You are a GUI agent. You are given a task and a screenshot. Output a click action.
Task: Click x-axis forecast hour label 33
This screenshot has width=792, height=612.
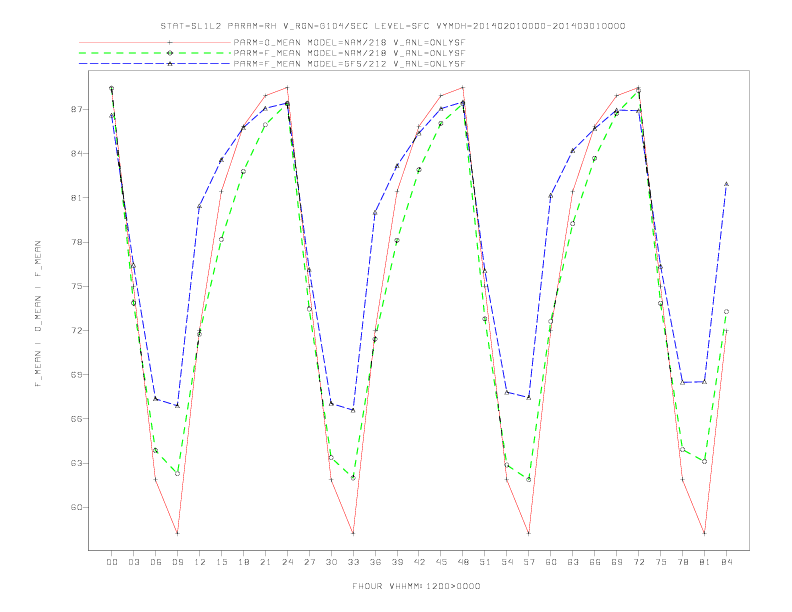353,562
